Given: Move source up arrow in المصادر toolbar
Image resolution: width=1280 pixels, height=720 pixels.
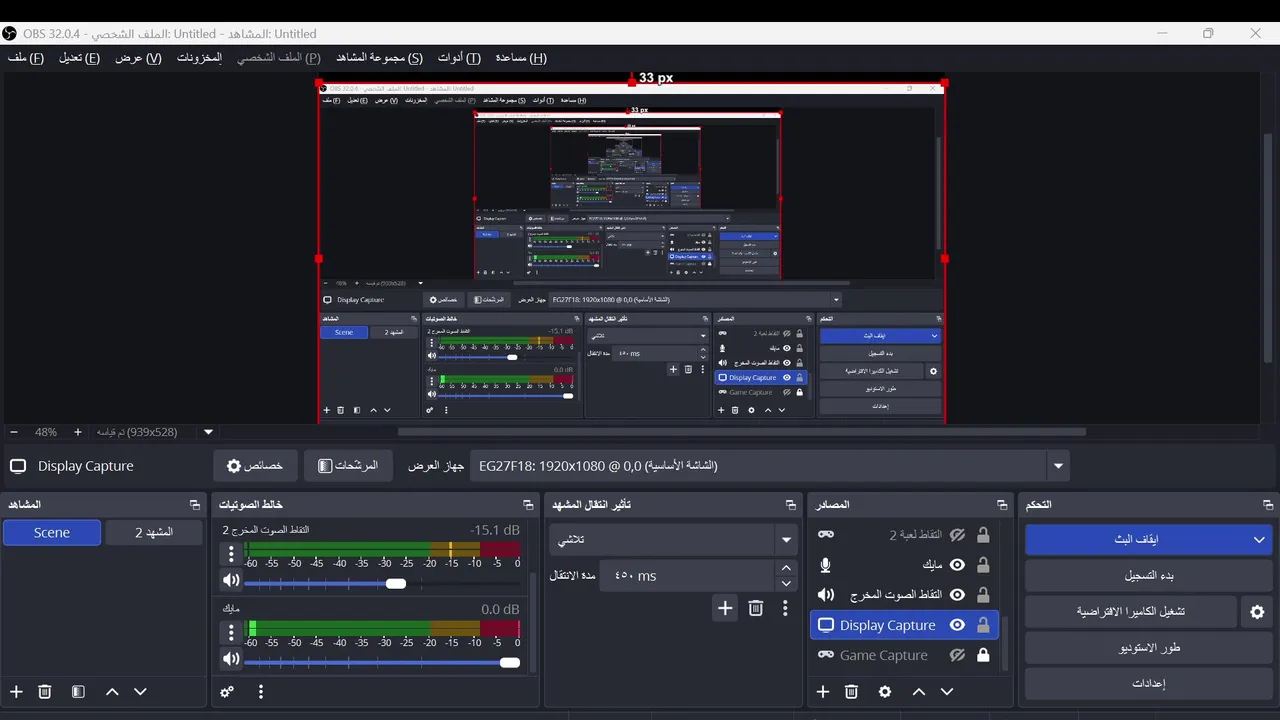Looking at the screenshot, I should pyautogui.click(x=919, y=692).
